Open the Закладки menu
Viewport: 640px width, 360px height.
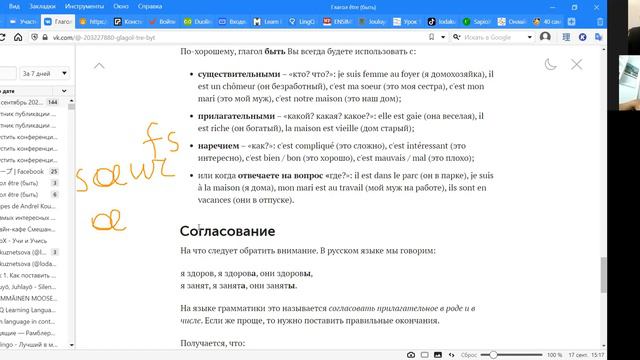pyautogui.click(x=42, y=7)
